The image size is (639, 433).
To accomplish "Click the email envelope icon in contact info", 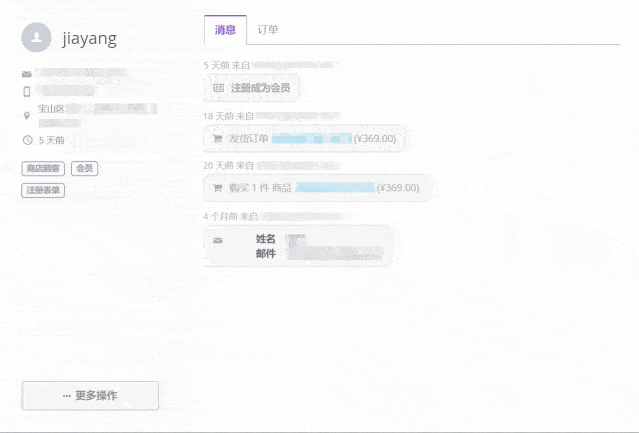I will (x=27, y=74).
